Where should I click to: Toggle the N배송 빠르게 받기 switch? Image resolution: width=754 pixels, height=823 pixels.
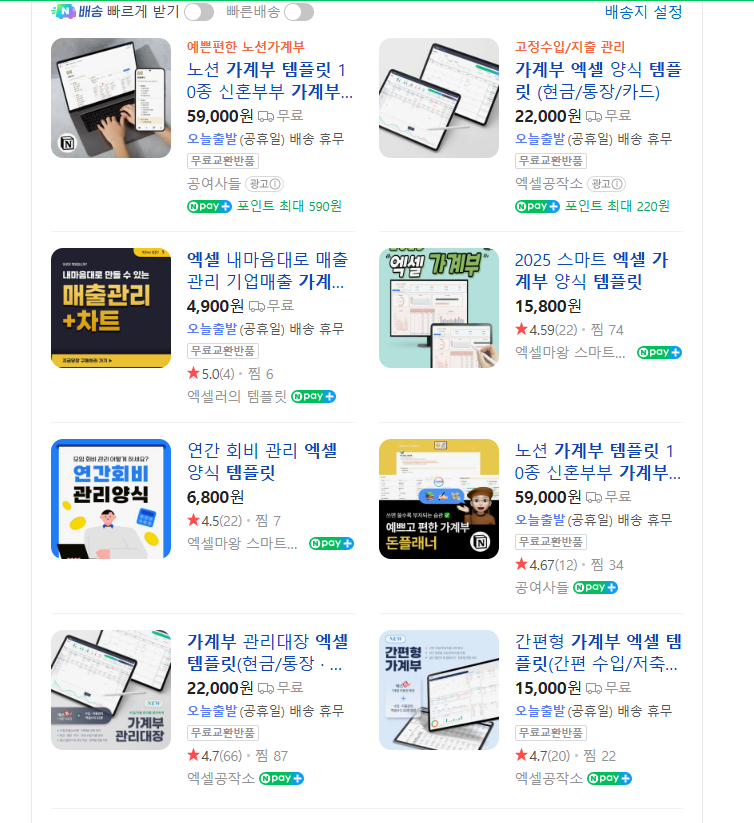point(199,12)
